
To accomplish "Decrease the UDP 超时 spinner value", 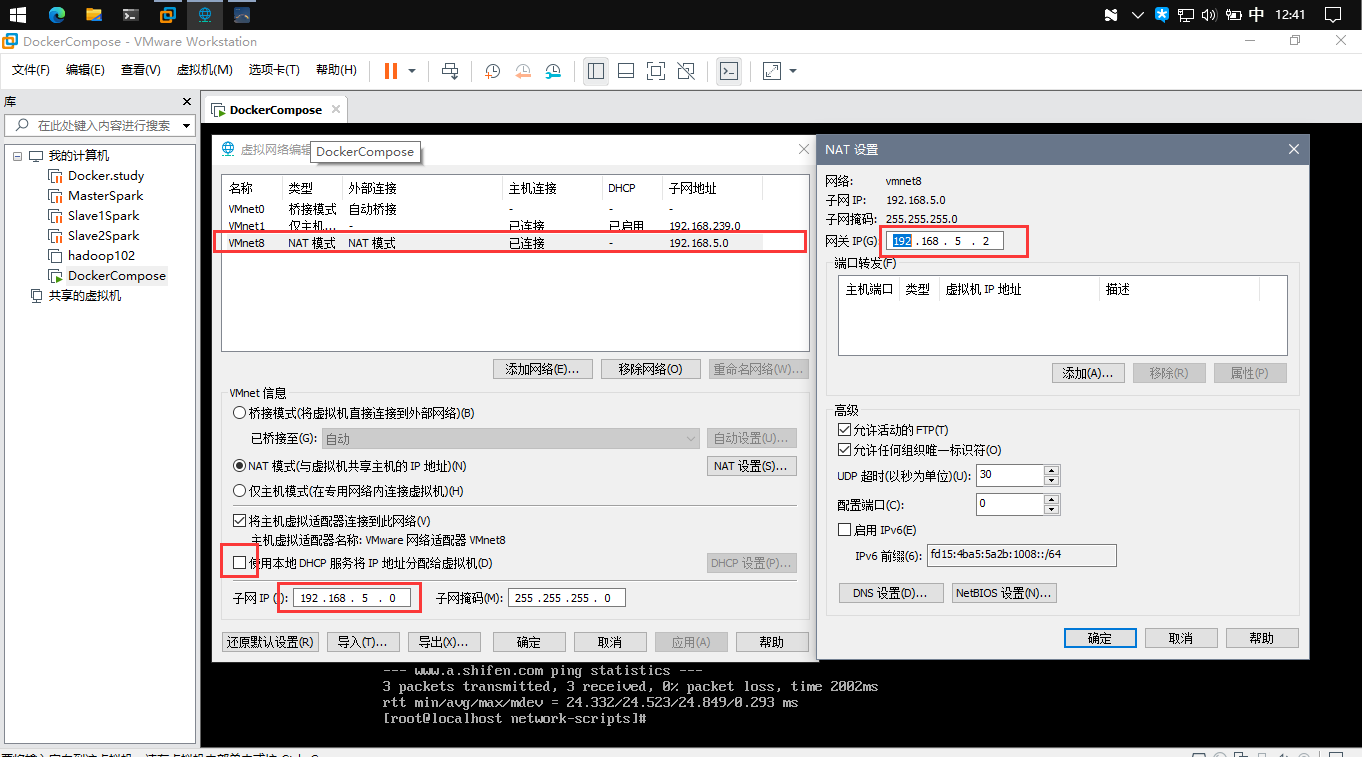I will (1051, 481).
